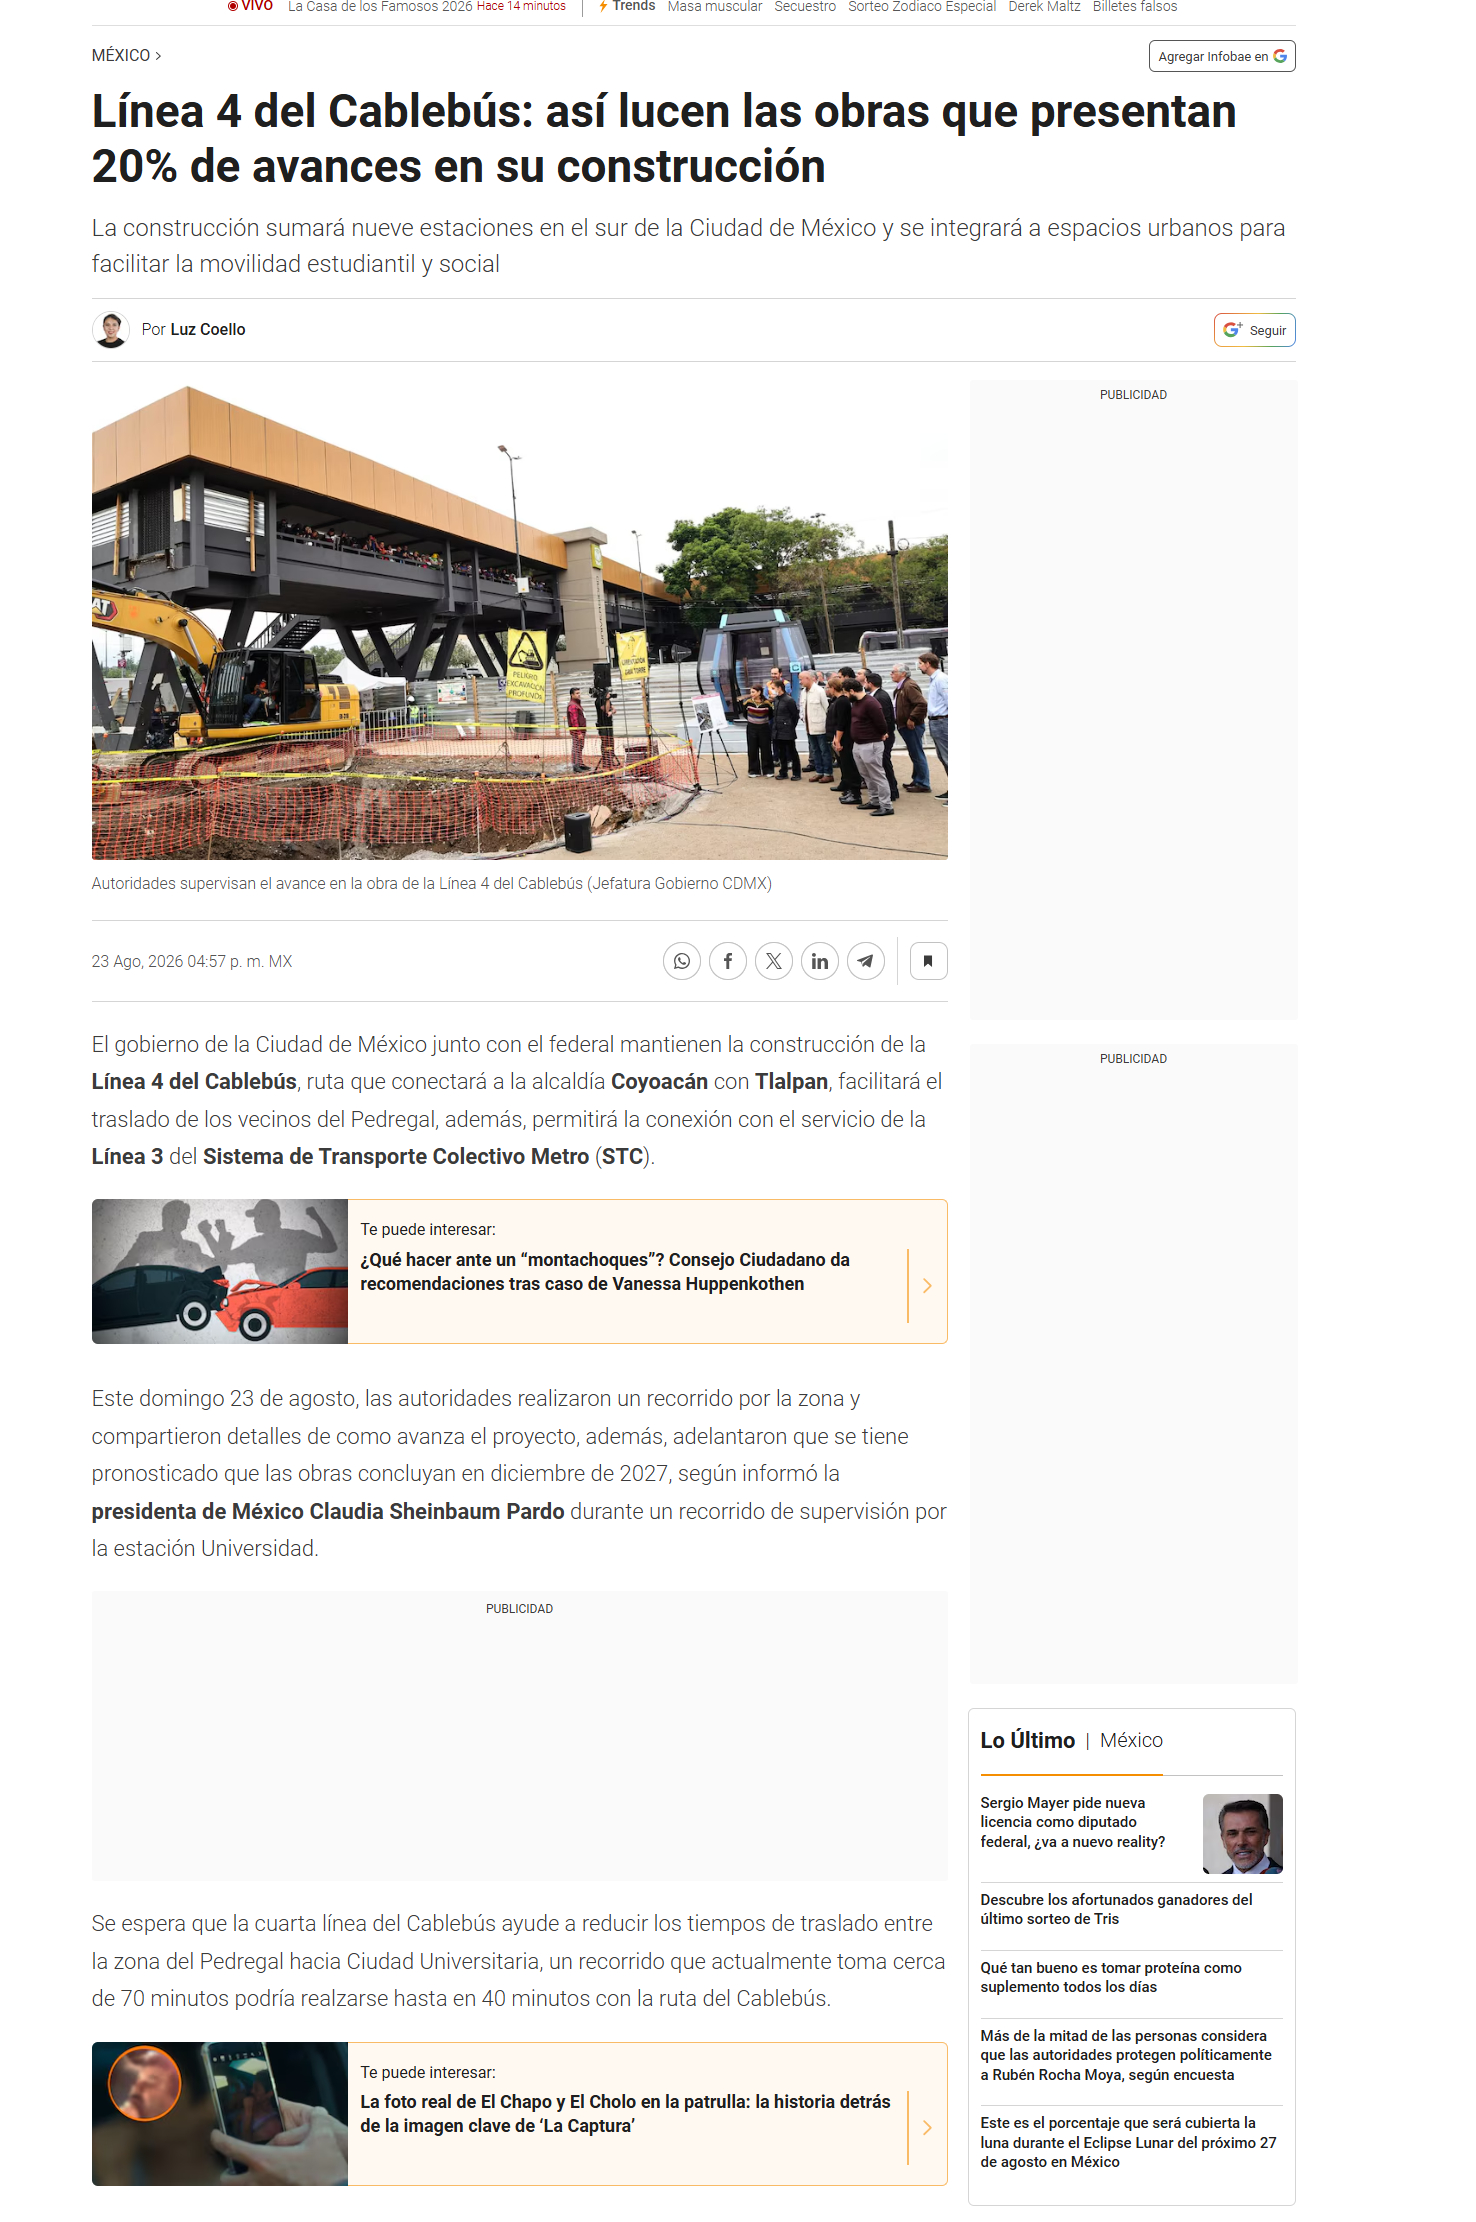Follow on Google with the Seguir button
The width and height of the screenshot is (1476, 2222).
1254,330
